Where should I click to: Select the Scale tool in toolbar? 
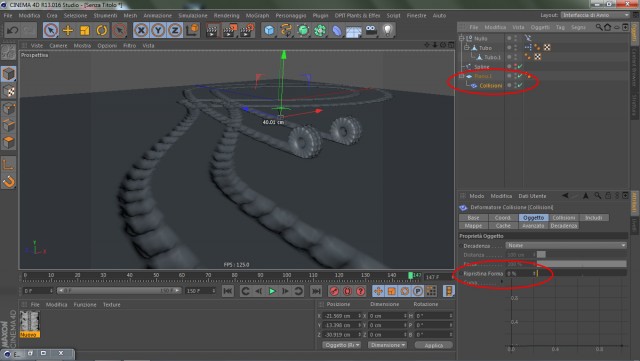pyautogui.click(x=85, y=30)
